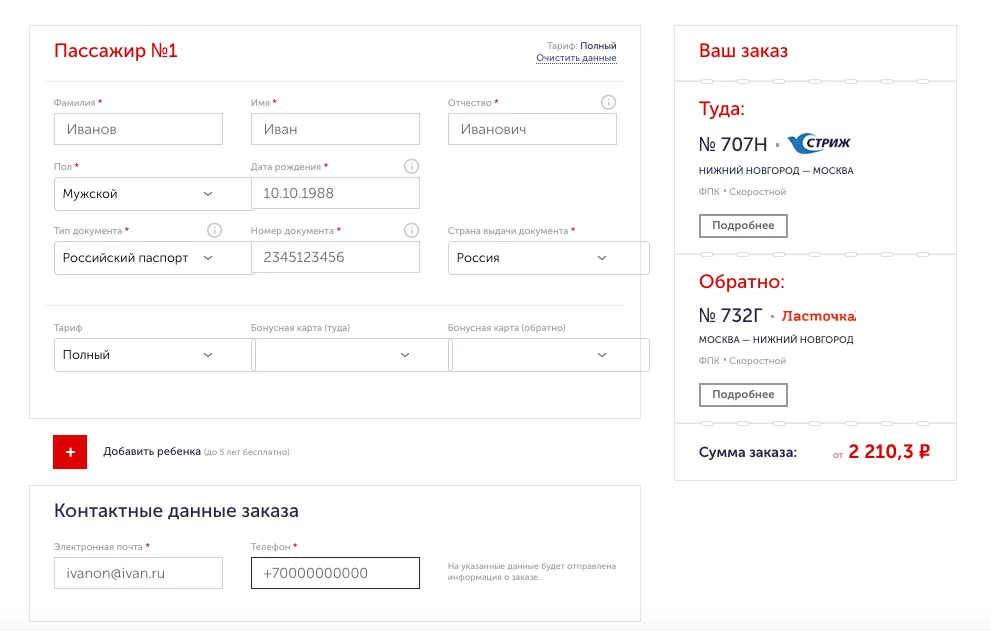
Task: Focus the Отчество field containing Иванович
Action: (532, 129)
